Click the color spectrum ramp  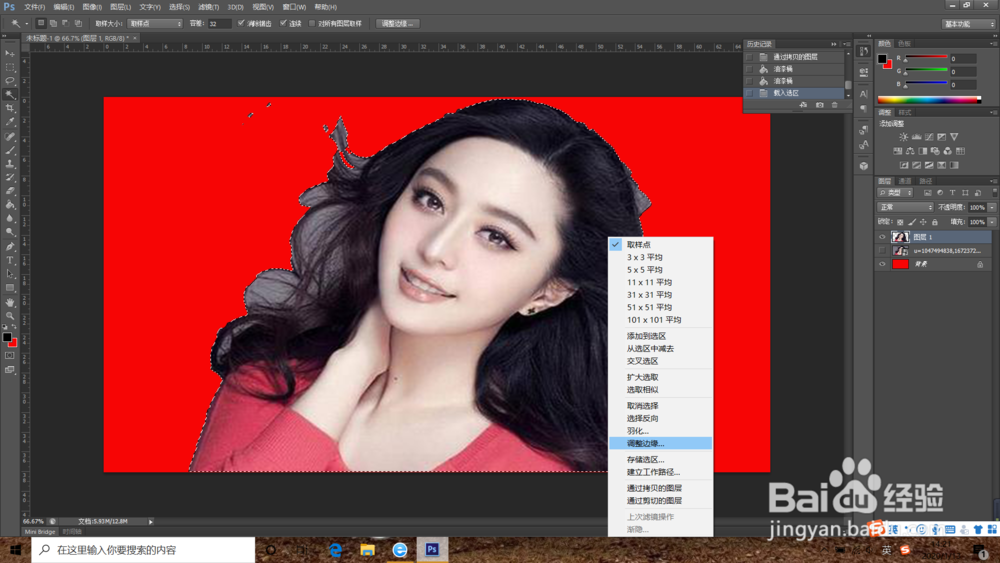tap(929, 99)
